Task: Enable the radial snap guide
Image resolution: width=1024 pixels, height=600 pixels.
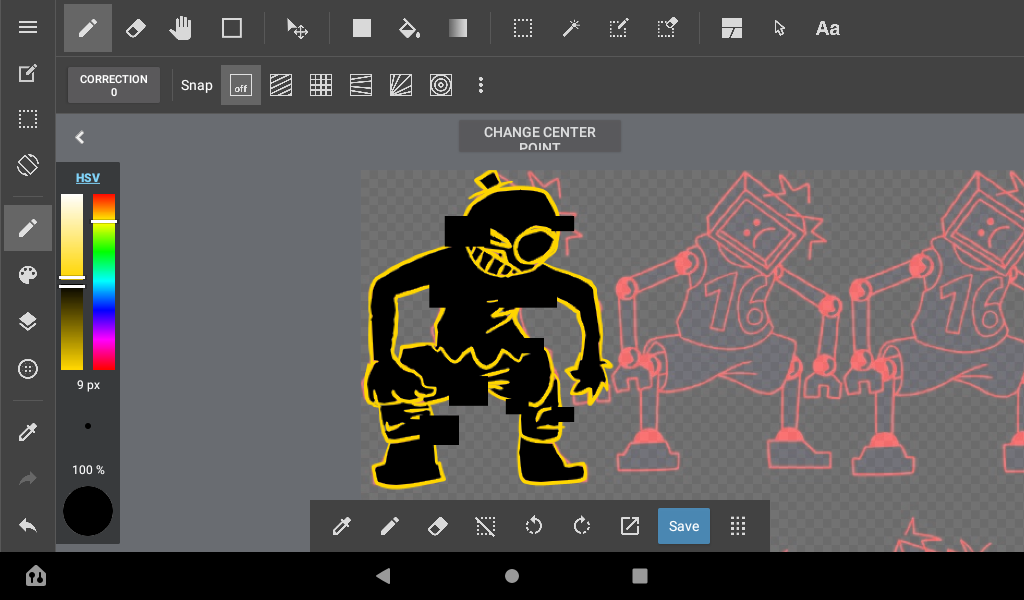Action: [x=400, y=86]
